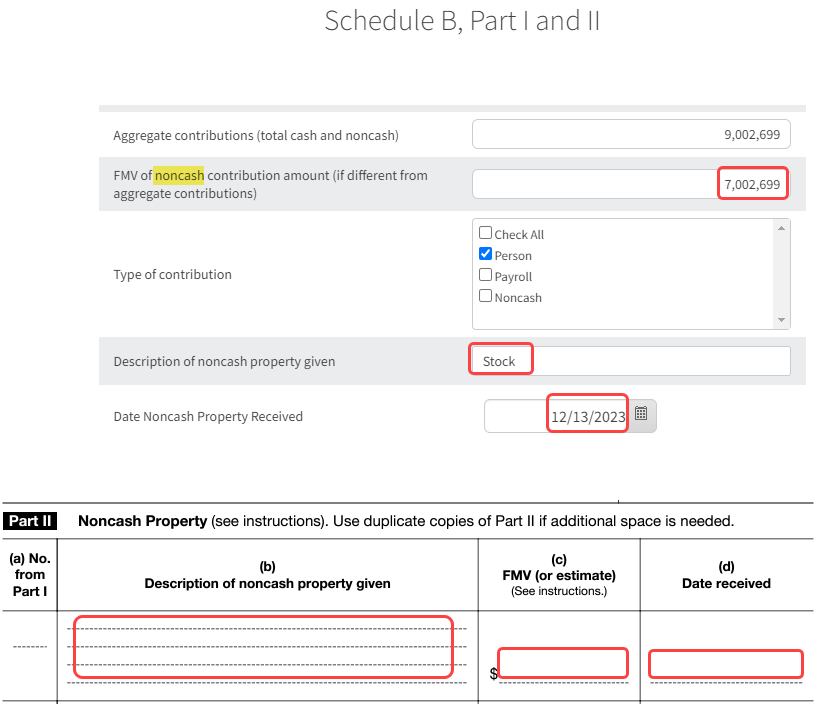Image resolution: width=821 pixels, height=704 pixels.
Task: Click the contribution list scroll-up arrow
Action: pos(782,228)
